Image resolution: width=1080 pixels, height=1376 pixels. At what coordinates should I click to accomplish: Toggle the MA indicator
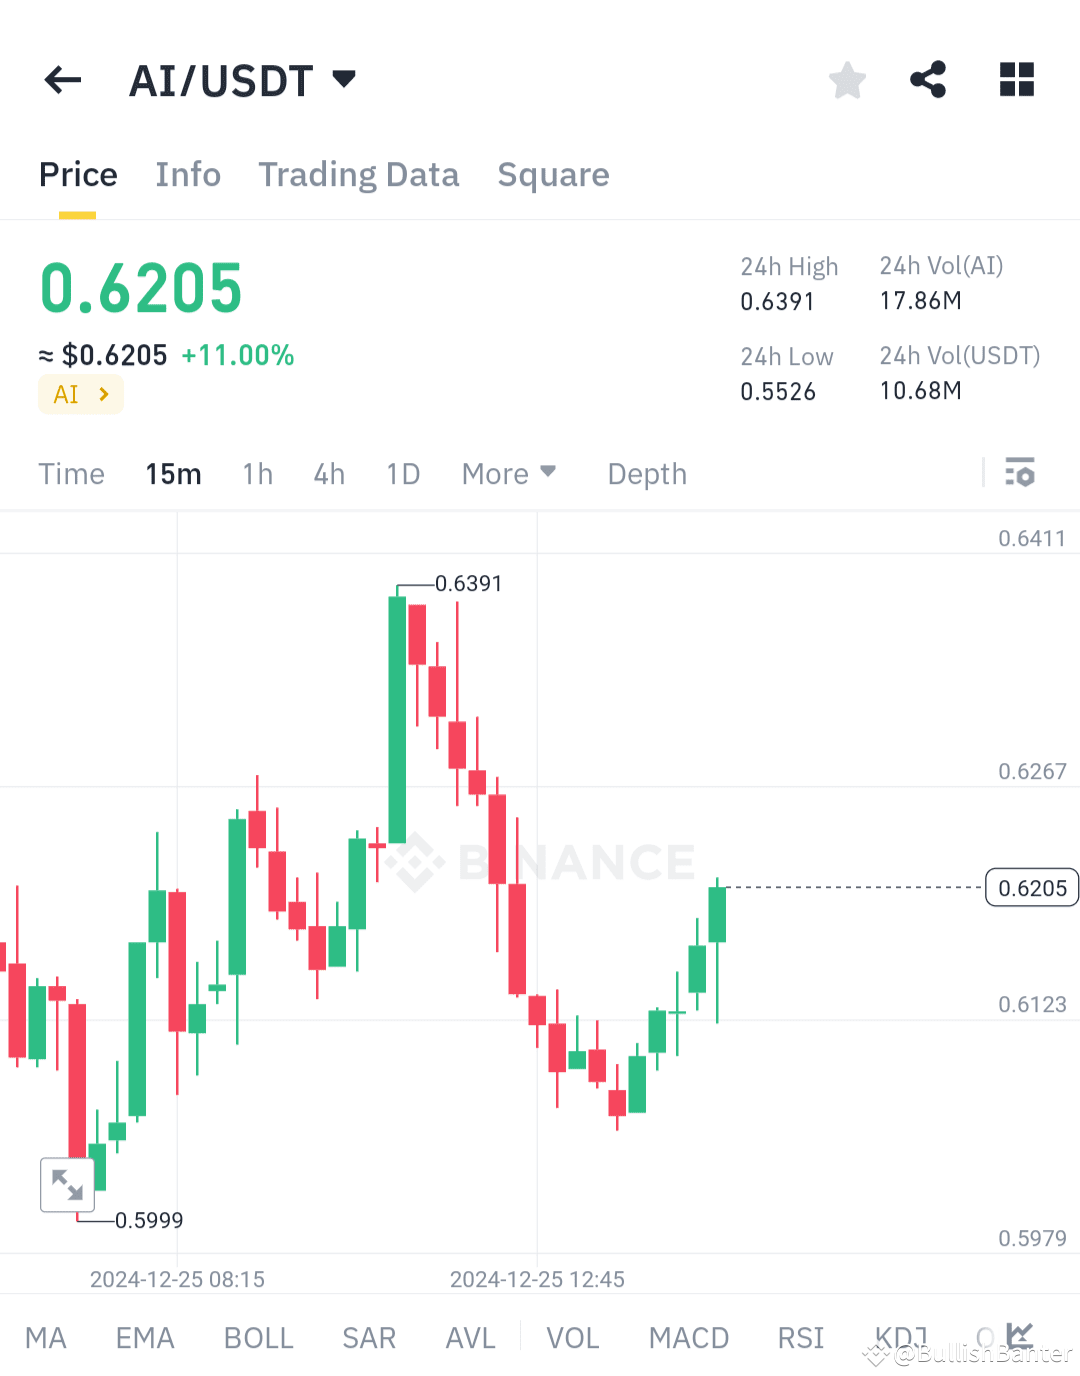pyautogui.click(x=46, y=1337)
